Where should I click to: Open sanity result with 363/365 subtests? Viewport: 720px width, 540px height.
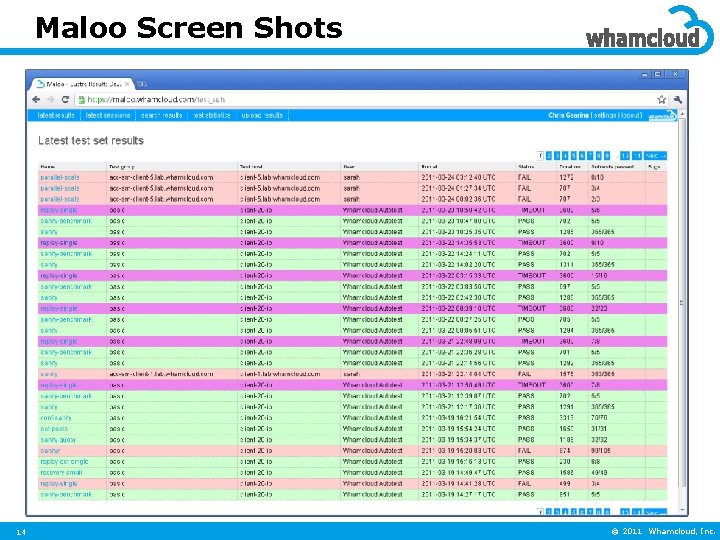click(49, 374)
